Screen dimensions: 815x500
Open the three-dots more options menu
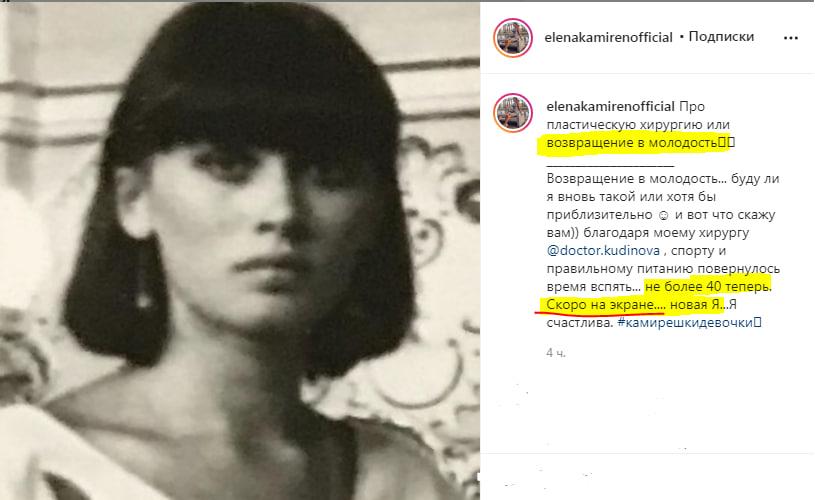point(790,38)
